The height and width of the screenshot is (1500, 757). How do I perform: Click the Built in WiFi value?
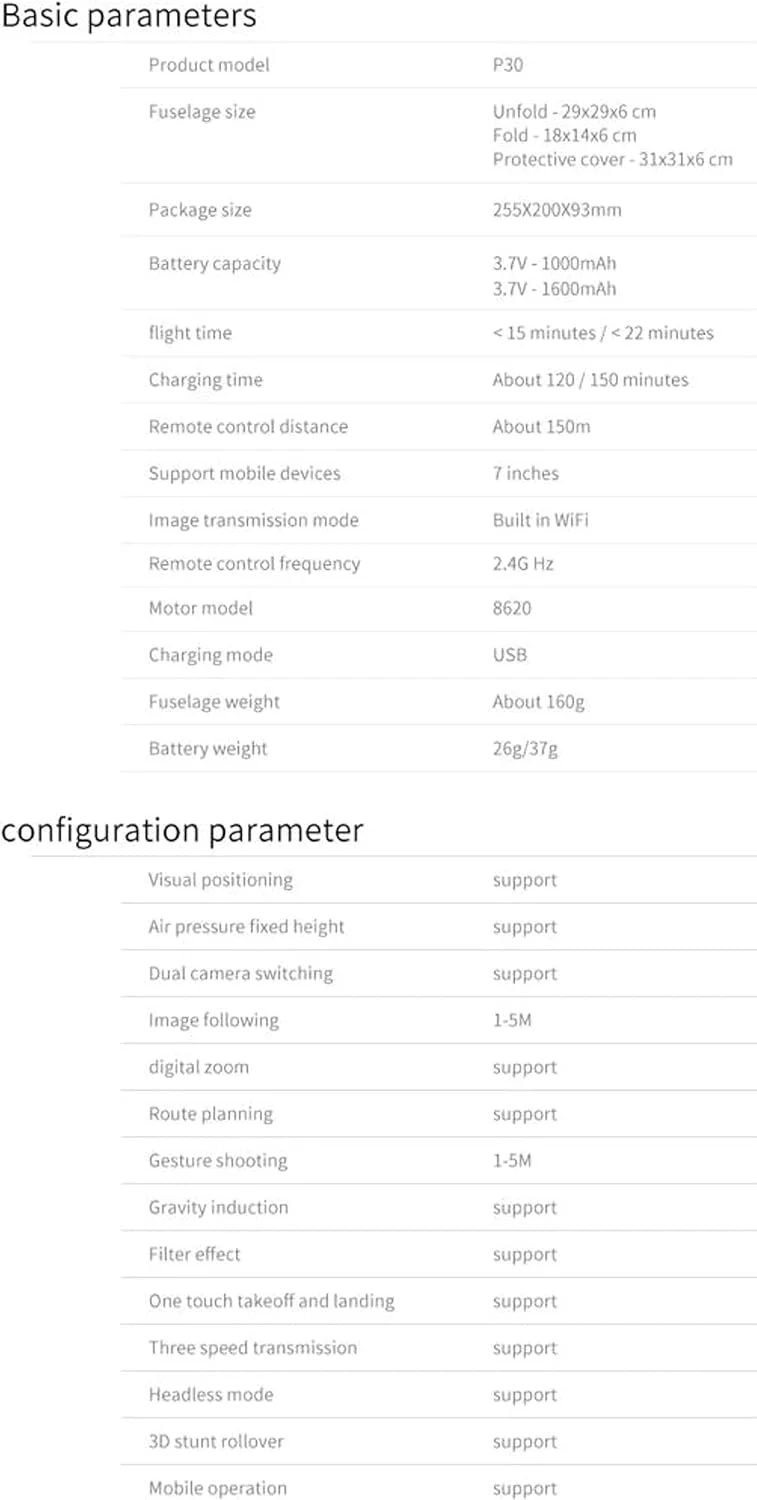[x=540, y=520]
